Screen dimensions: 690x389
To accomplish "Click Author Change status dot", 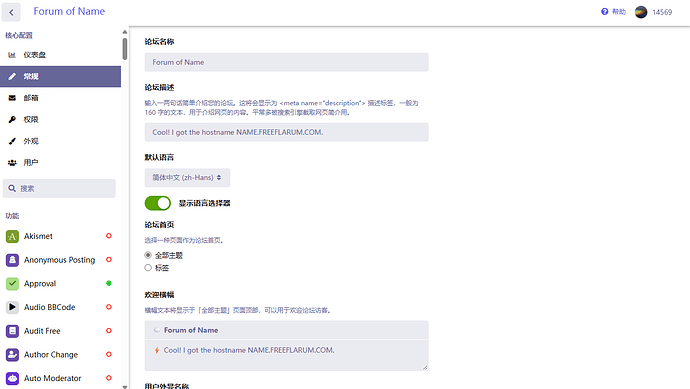I will pyautogui.click(x=109, y=354).
